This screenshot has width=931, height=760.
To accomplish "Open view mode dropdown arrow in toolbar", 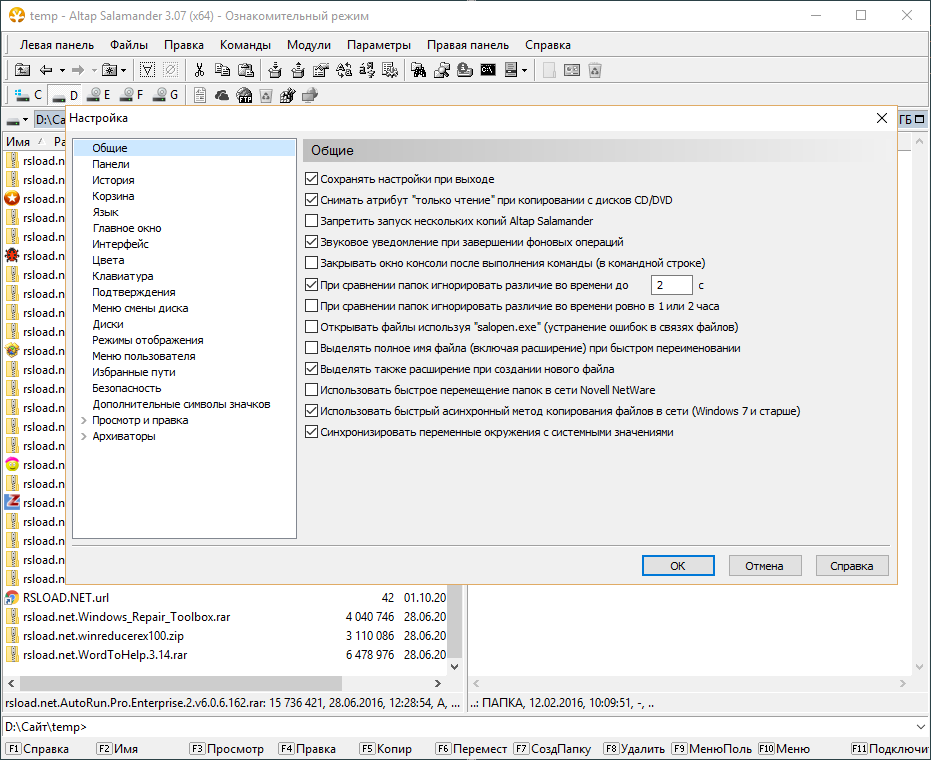I will pyautogui.click(x=524, y=71).
